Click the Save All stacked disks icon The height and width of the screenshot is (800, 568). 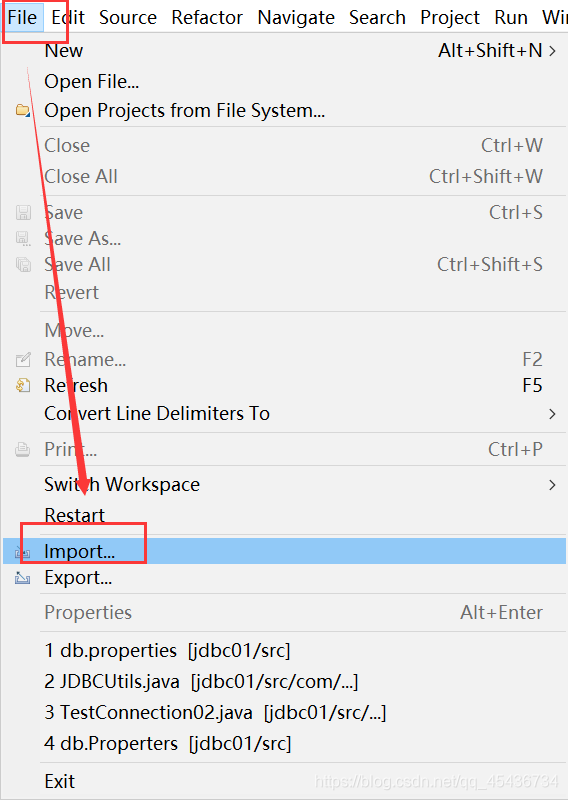23,264
